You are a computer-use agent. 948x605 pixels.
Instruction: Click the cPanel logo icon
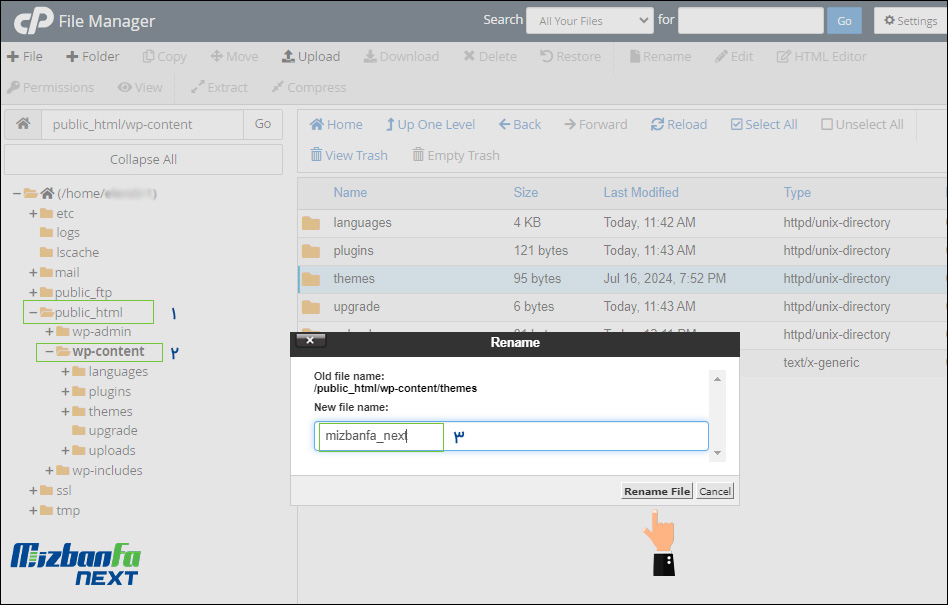click(x=33, y=21)
